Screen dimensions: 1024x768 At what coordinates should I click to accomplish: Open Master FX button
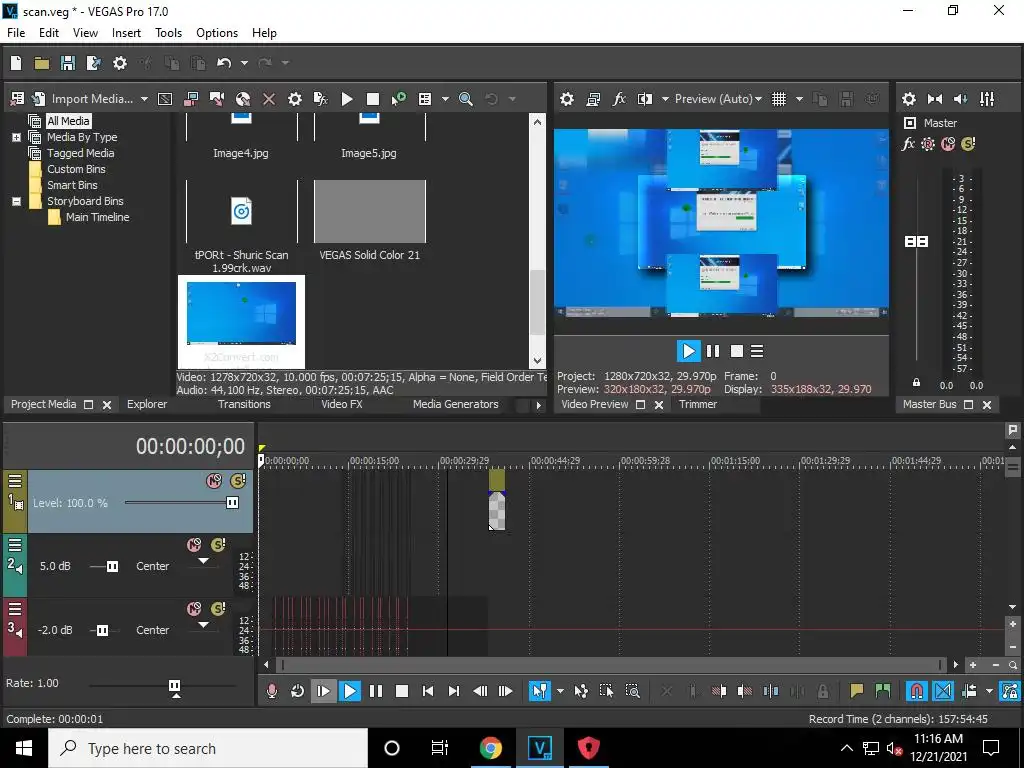tap(908, 144)
